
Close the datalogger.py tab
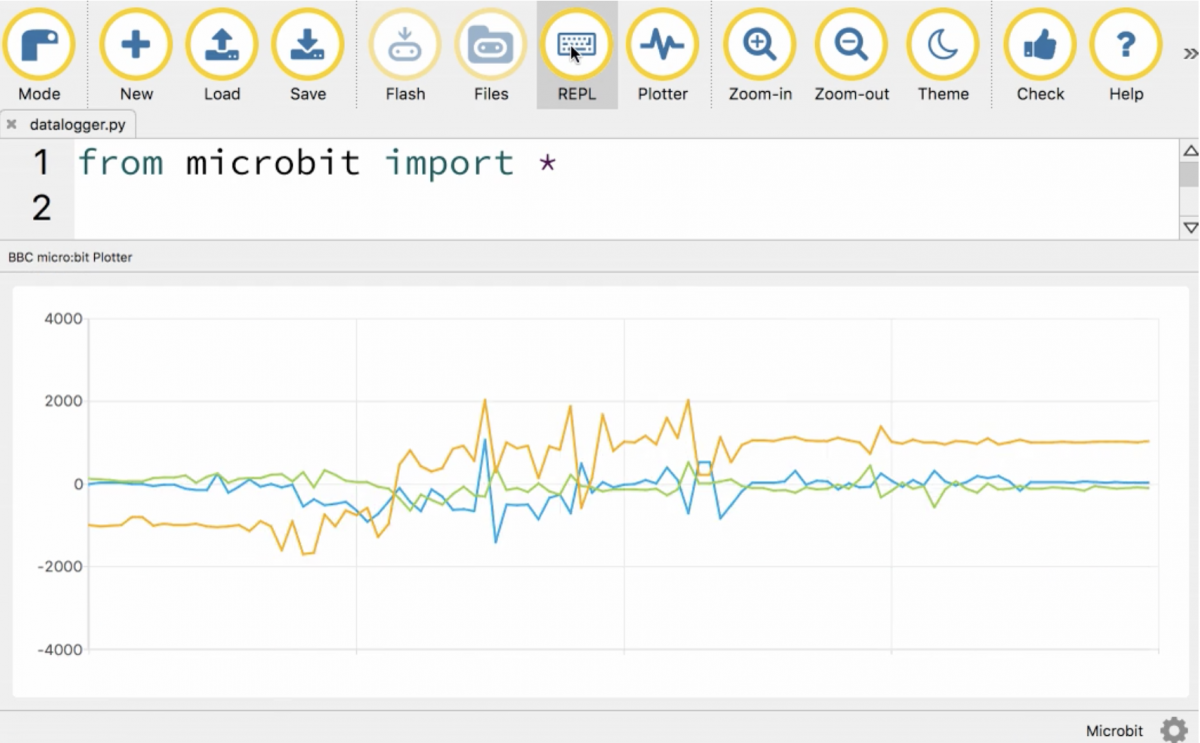coord(12,125)
